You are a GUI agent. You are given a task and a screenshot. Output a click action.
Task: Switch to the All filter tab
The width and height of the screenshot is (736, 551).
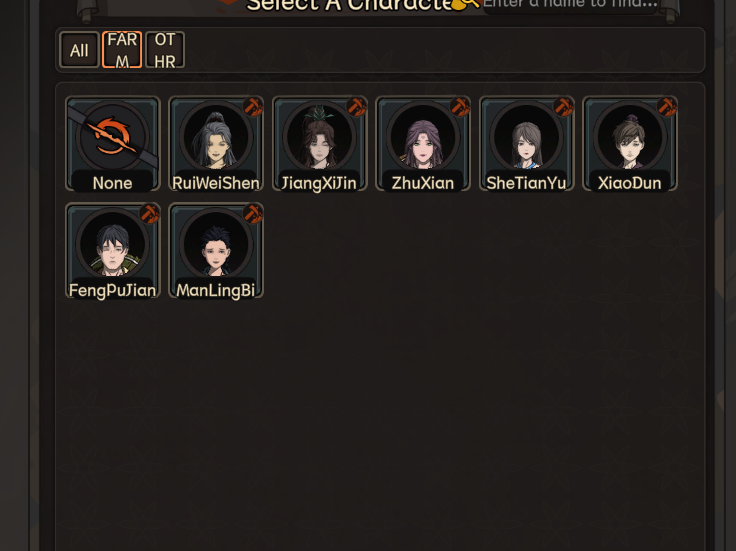tap(79, 50)
